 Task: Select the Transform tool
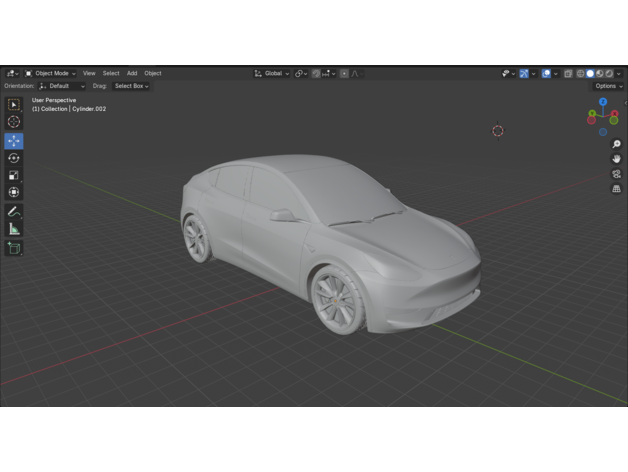(x=14, y=192)
